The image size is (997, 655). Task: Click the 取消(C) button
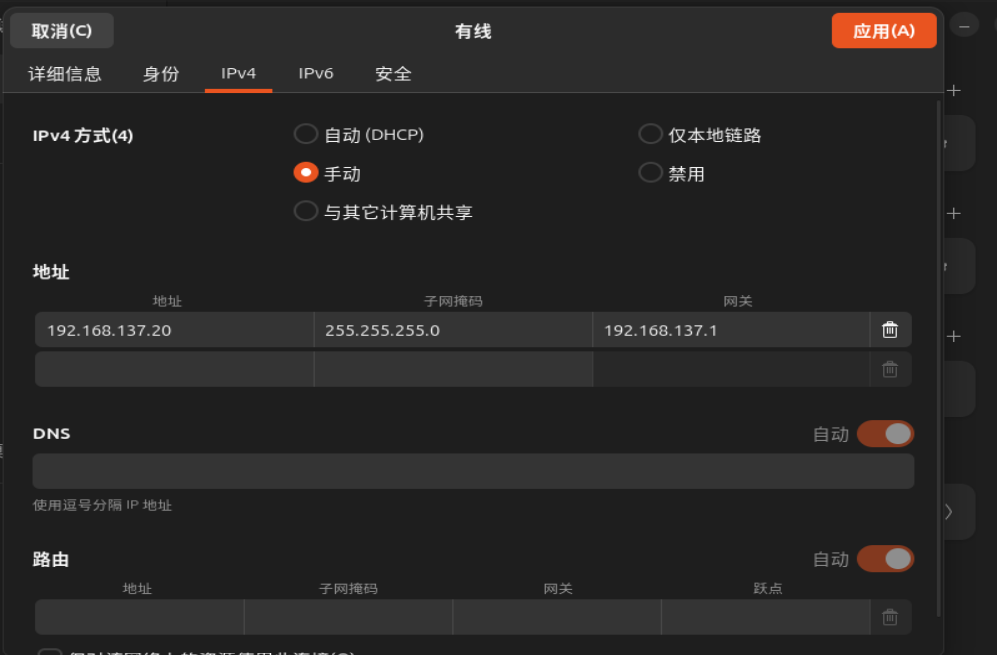[62, 31]
